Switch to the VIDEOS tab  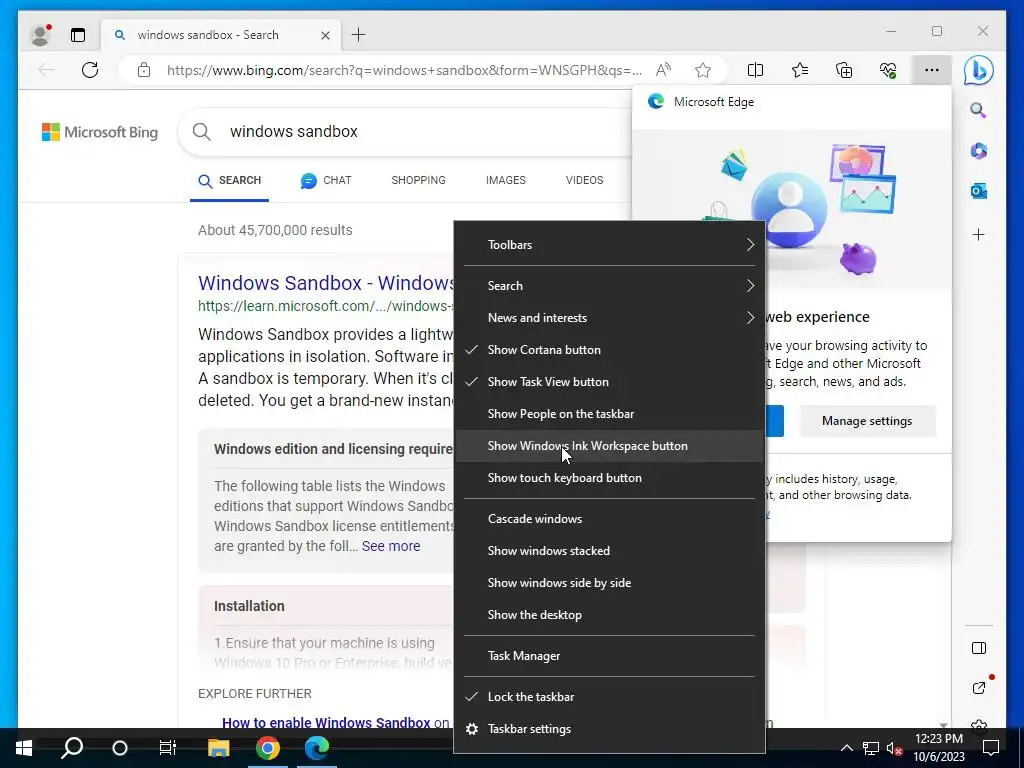[x=584, y=180]
